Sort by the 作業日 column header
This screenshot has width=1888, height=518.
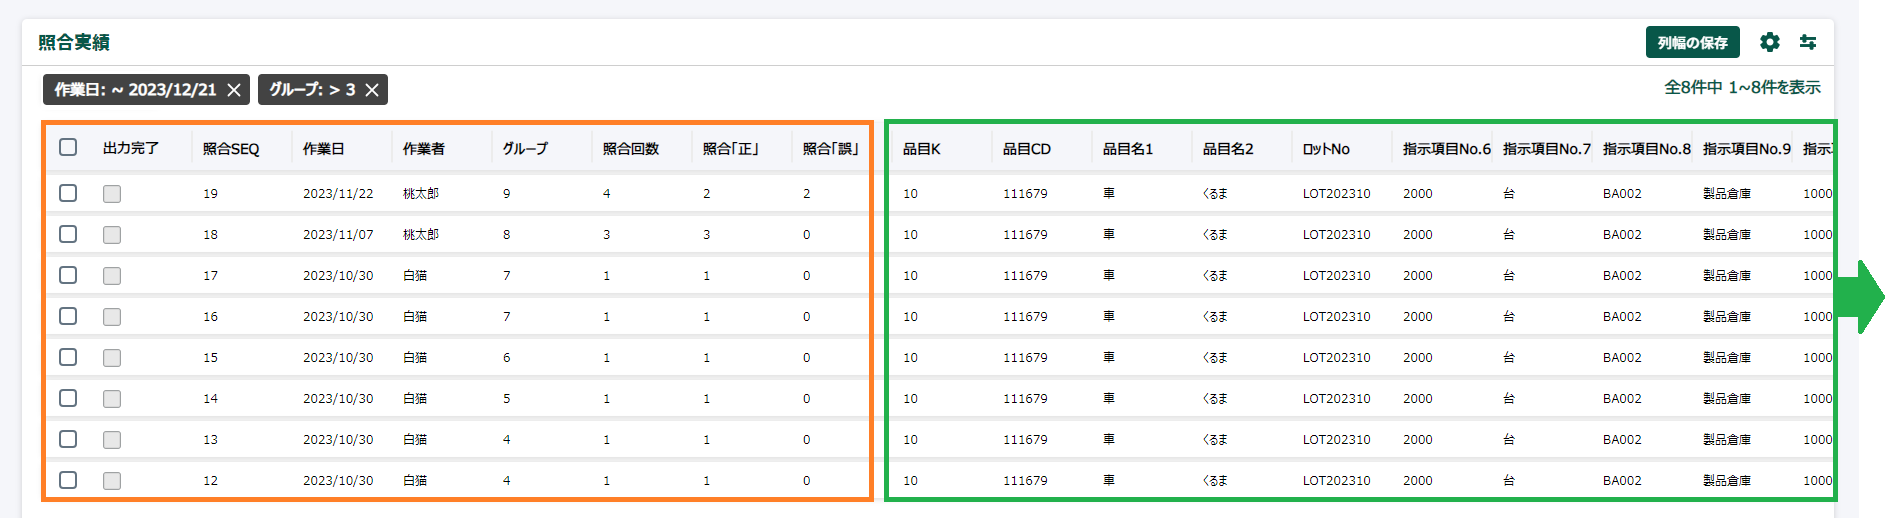(x=324, y=149)
